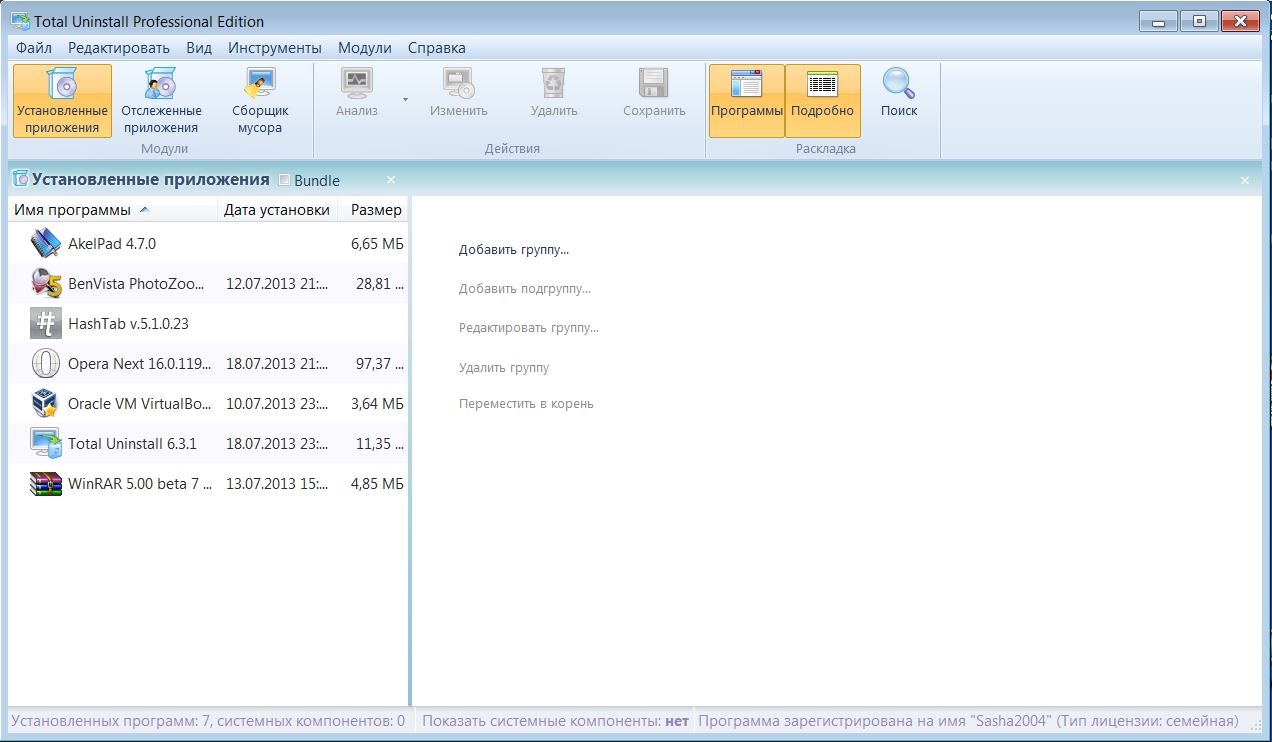
Task: Click the 10.07.2013 install date cell
Action: coord(277,403)
